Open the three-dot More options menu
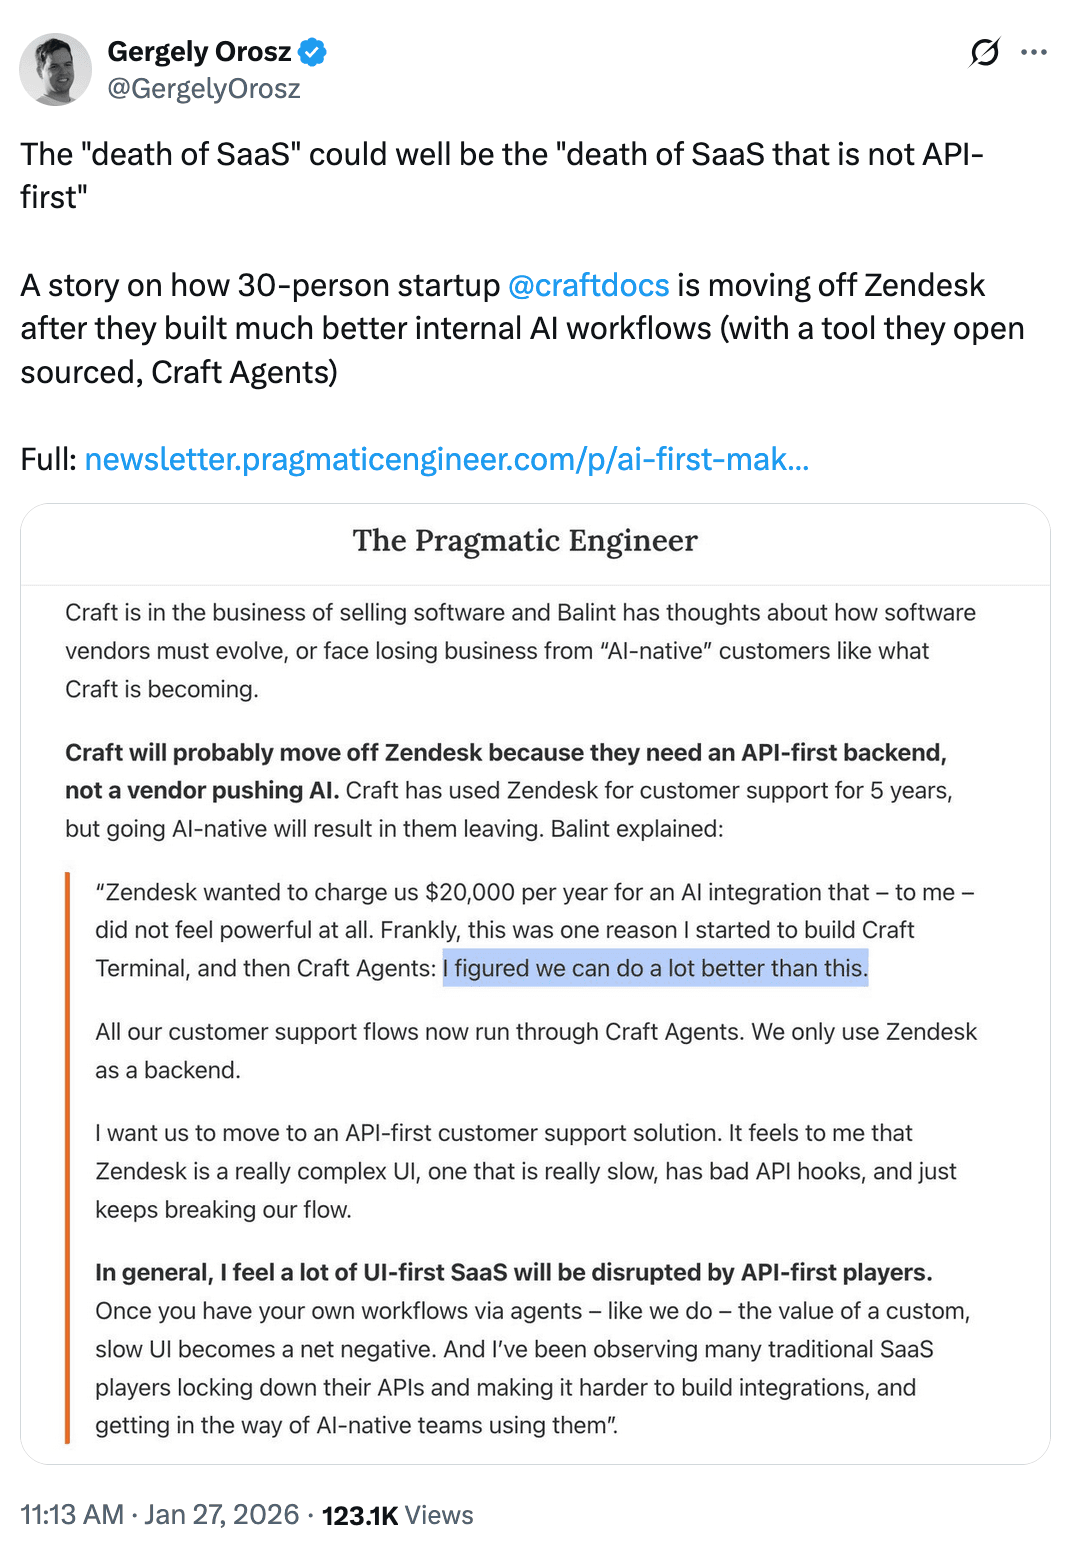Screen dimensions: 1076x1560 tap(1034, 52)
